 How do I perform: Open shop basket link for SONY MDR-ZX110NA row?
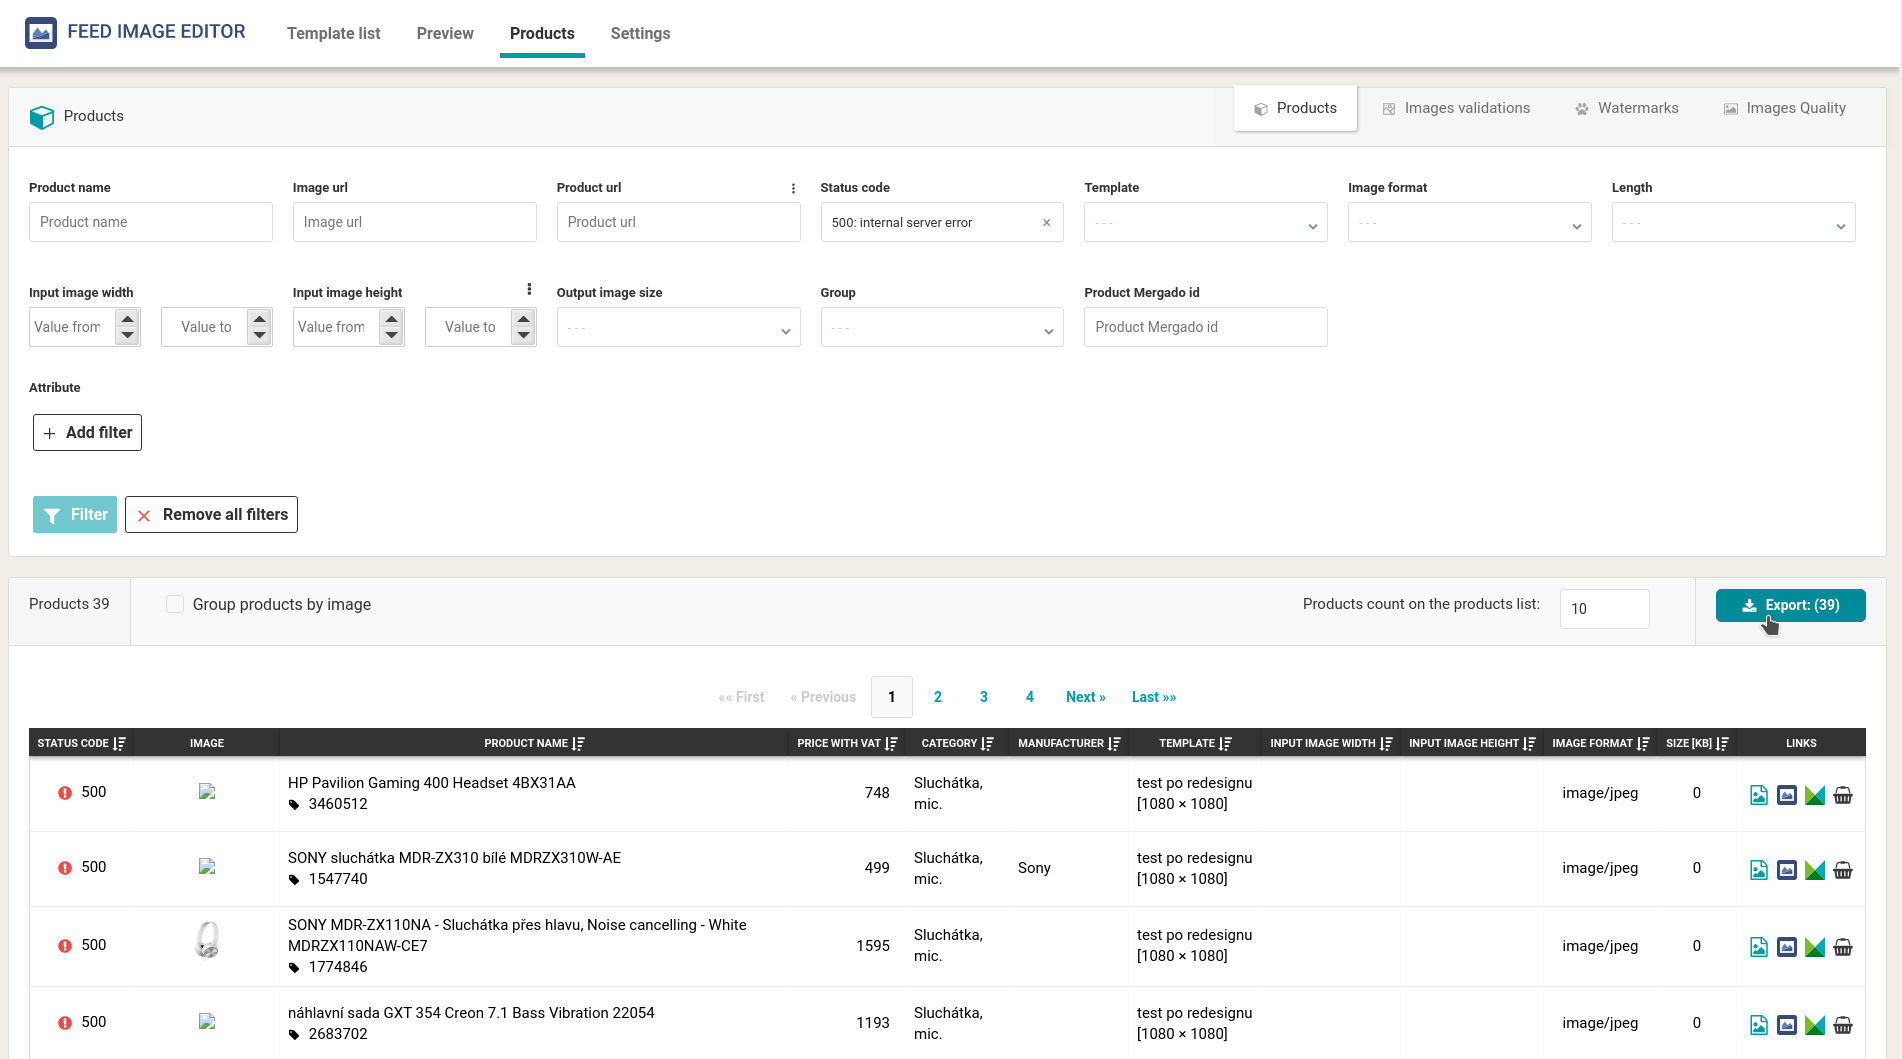point(1843,947)
